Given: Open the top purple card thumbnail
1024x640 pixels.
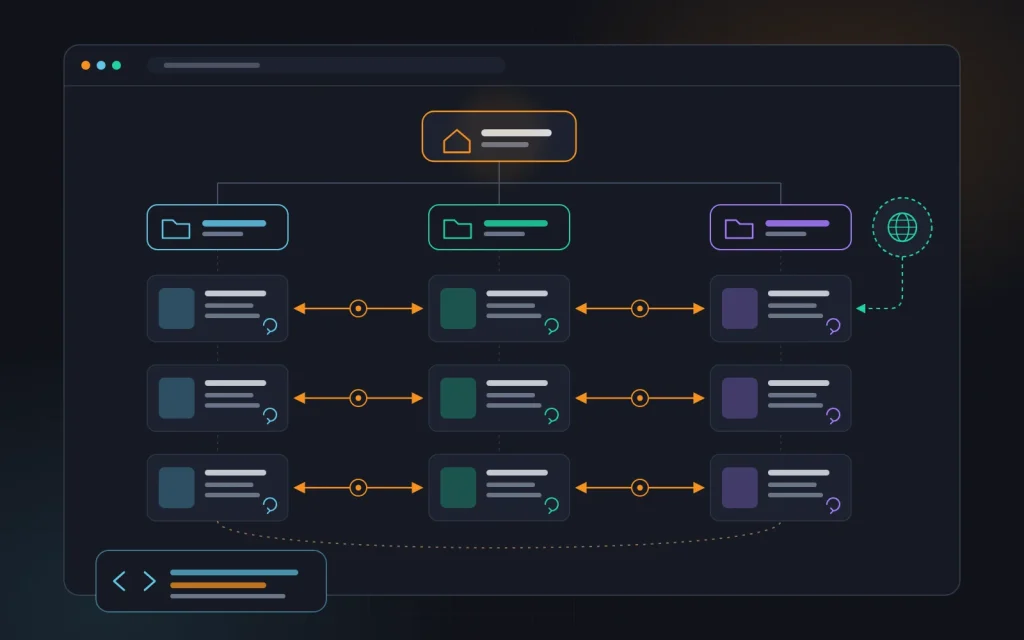Looking at the screenshot, I should [739, 308].
